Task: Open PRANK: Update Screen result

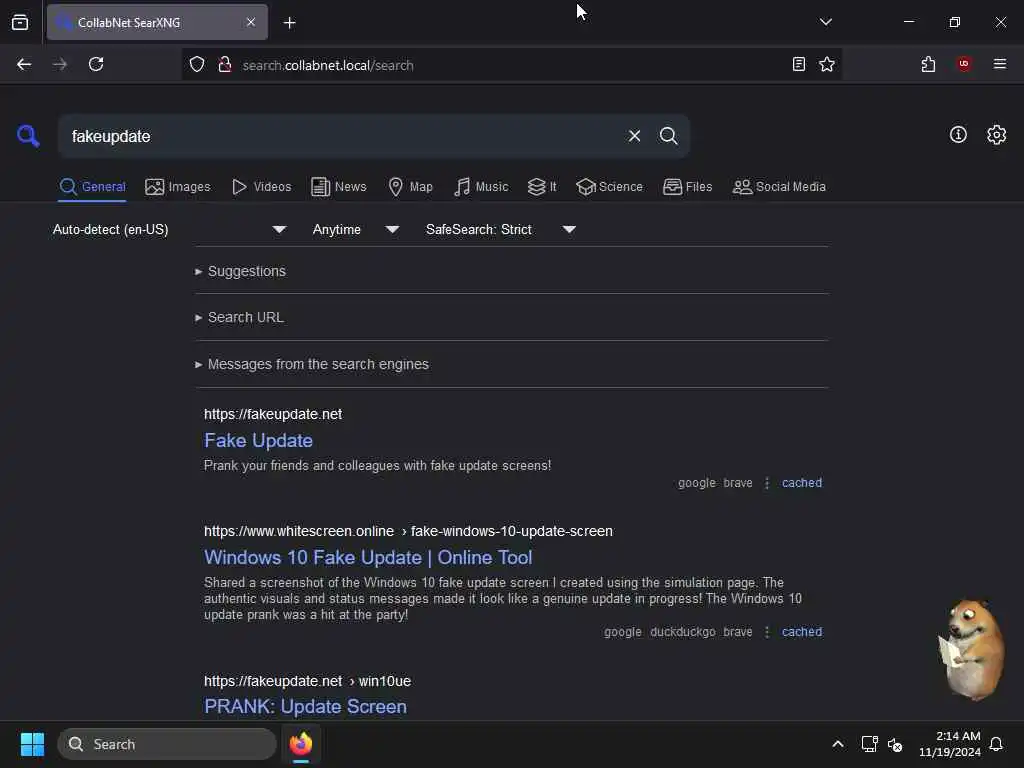Action: point(305,706)
